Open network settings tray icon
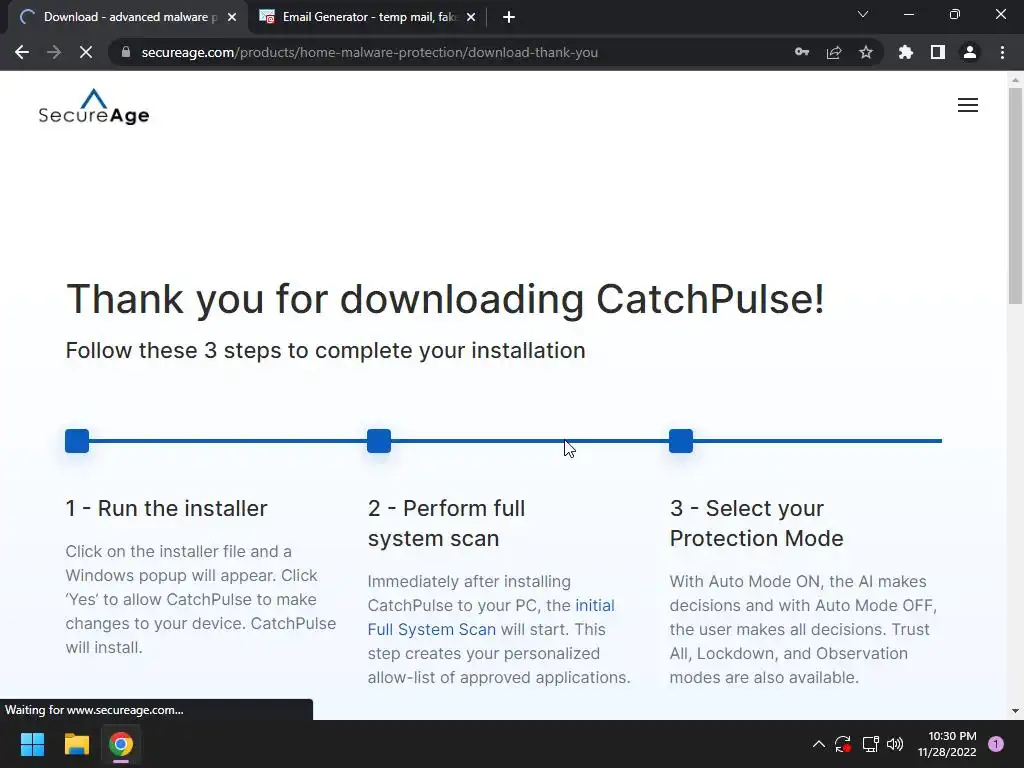Image resolution: width=1024 pixels, height=768 pixels. [x=871, y=744]
